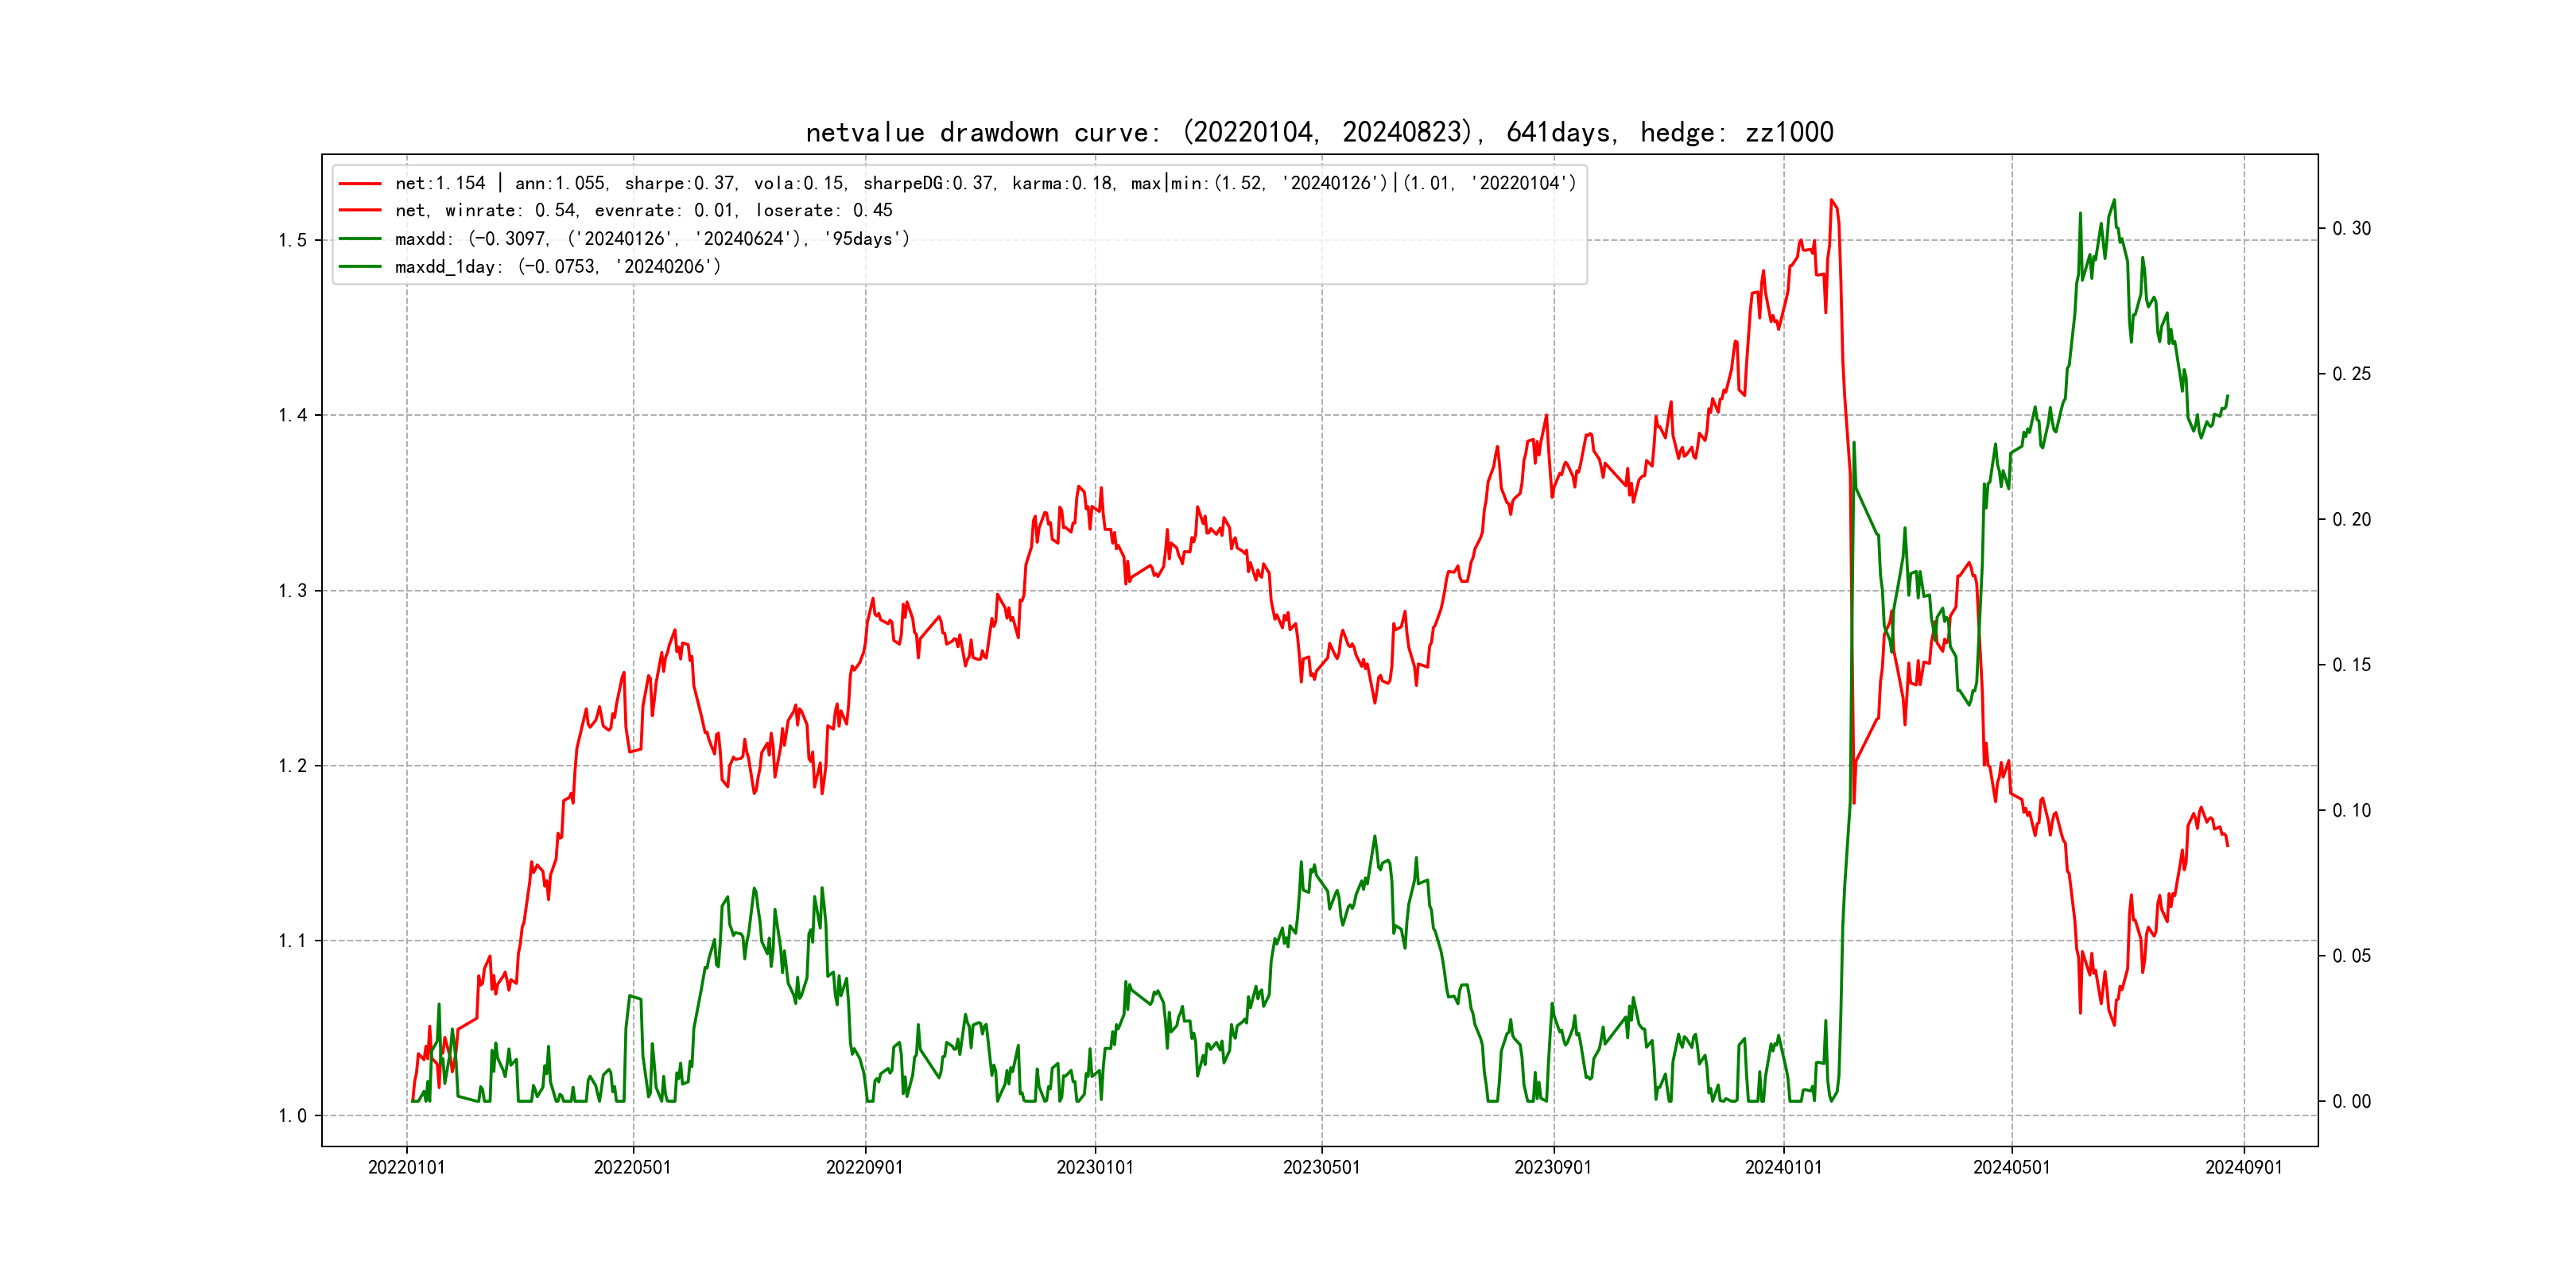
Task: Click the x-axis date label 20230501
Action: (x=1321, y=1168)
